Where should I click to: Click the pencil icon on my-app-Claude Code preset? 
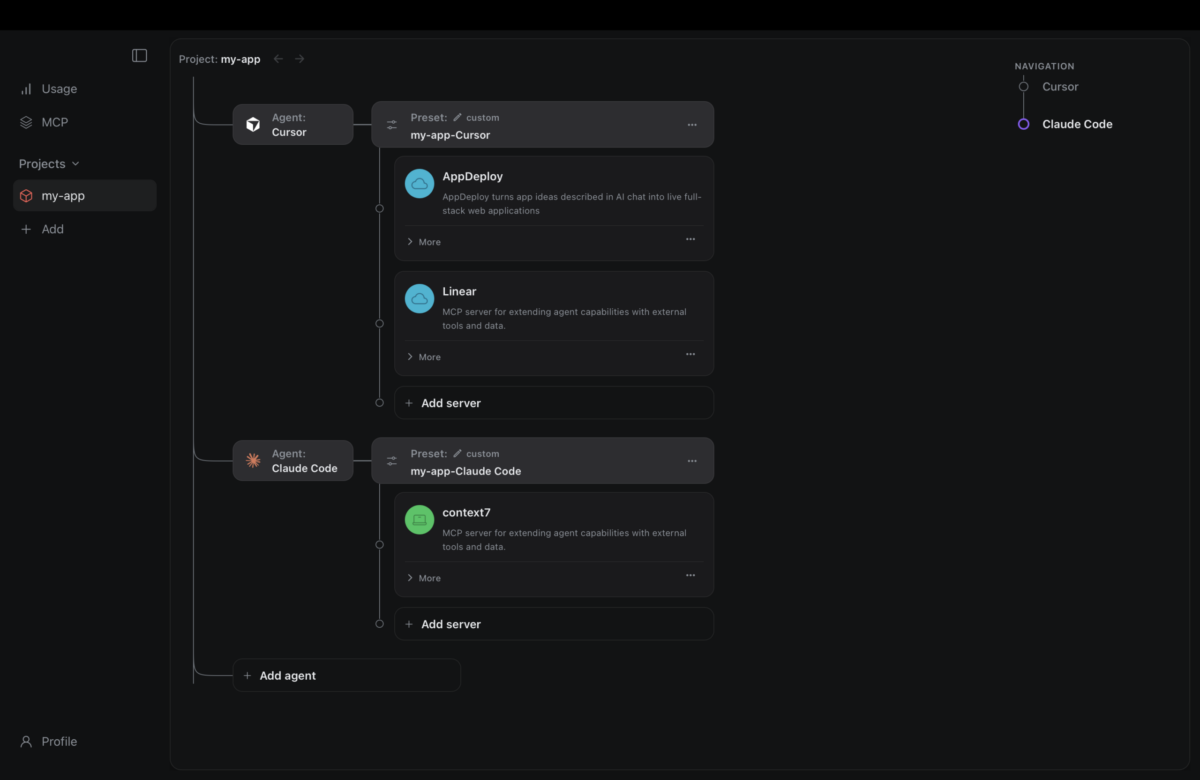click(x=458, y=454)
